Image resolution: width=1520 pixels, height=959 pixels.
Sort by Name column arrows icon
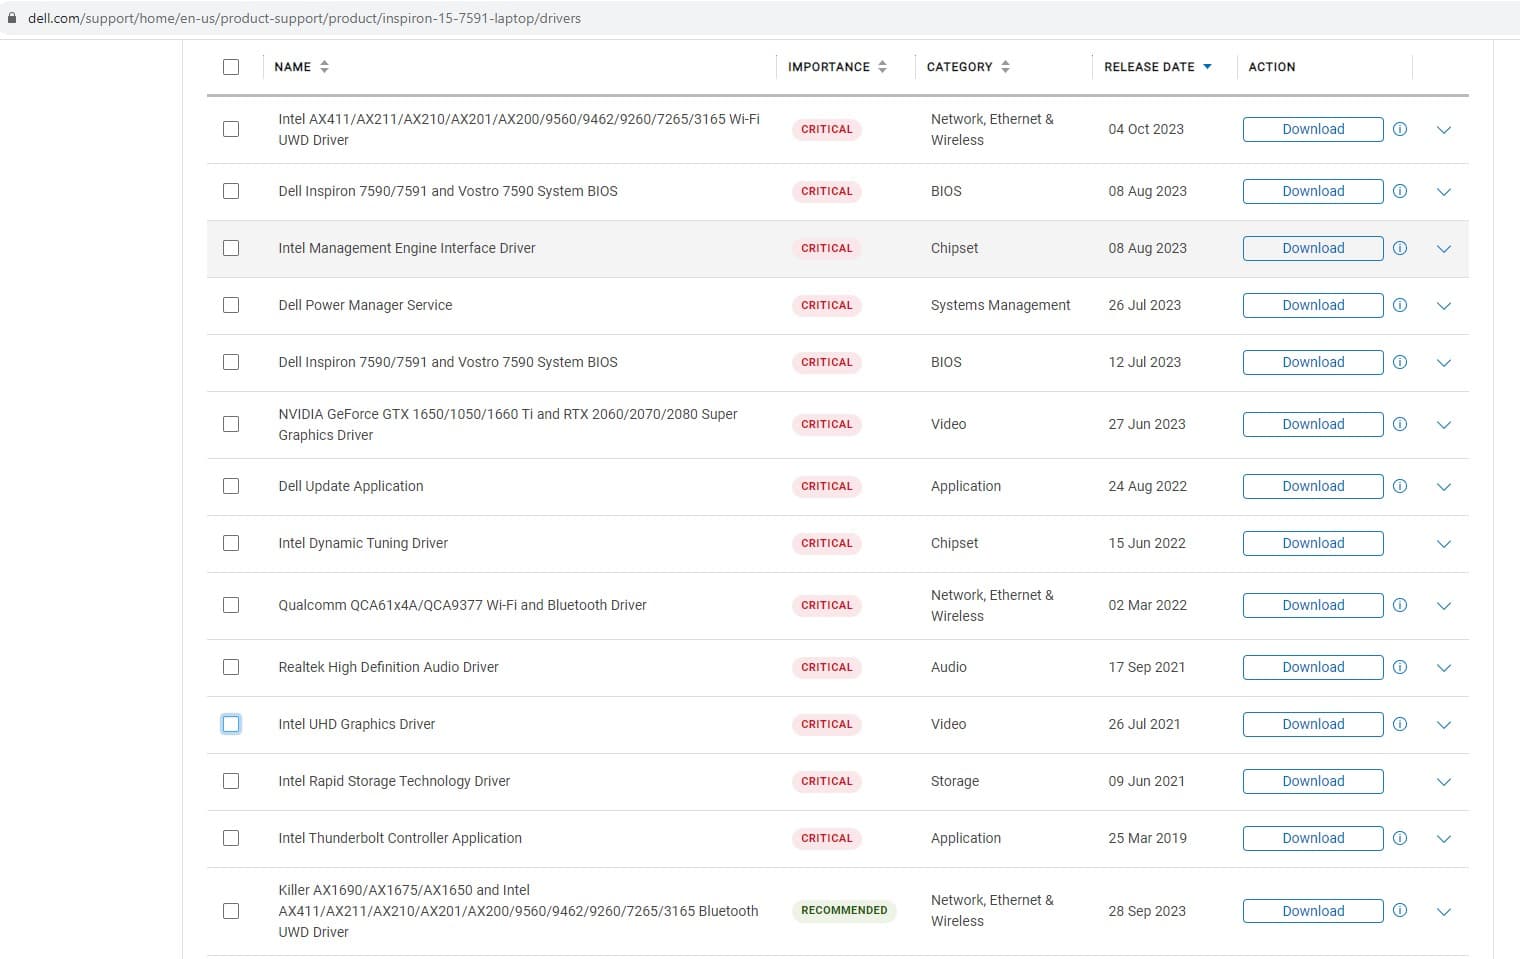pyautogui.click(x=324, y=67)
